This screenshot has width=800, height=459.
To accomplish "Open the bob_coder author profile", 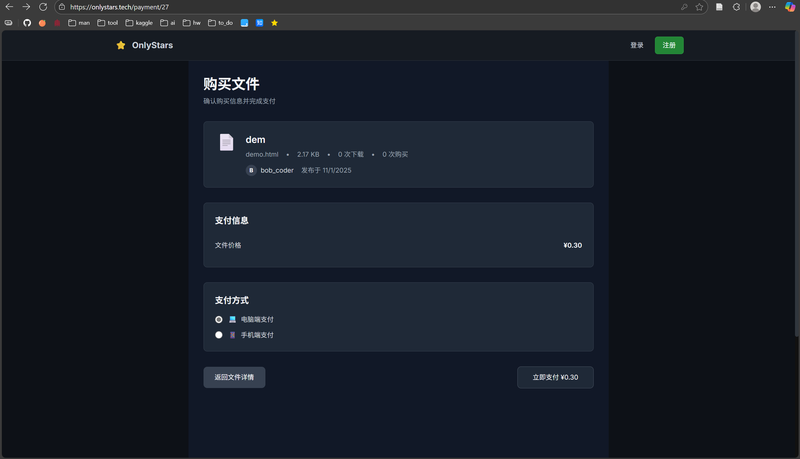I will [x=277, y=170].
